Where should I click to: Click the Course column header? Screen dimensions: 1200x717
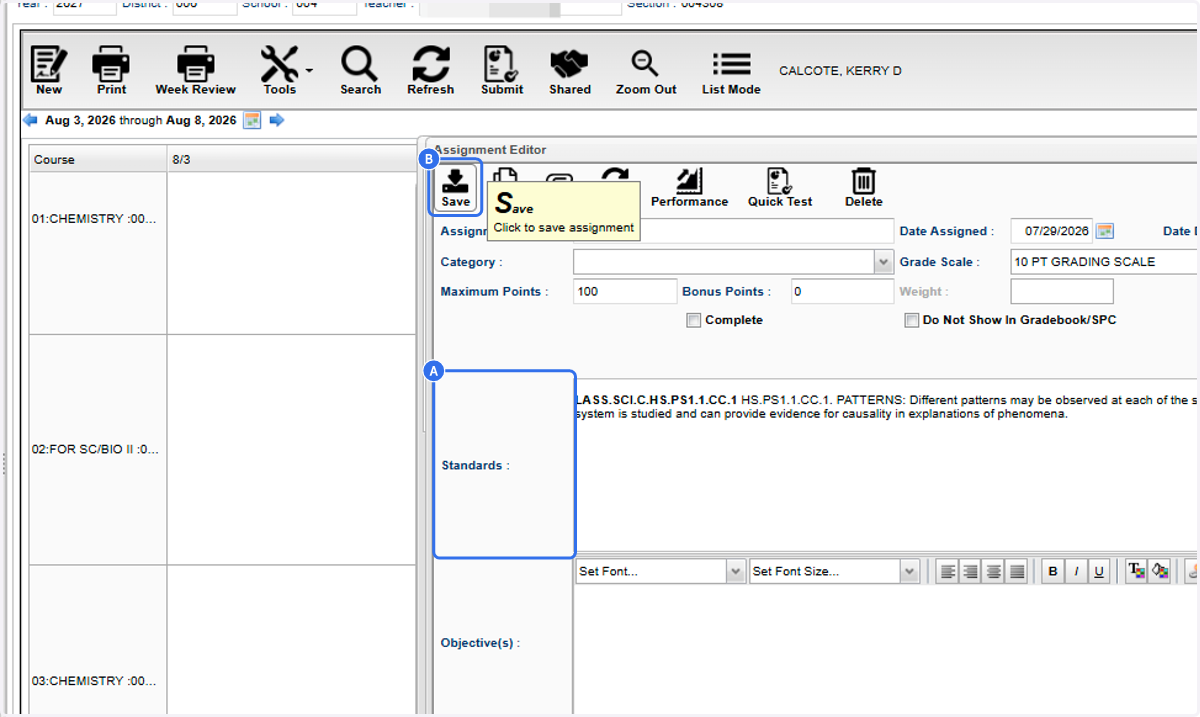[x=97, y=159]
